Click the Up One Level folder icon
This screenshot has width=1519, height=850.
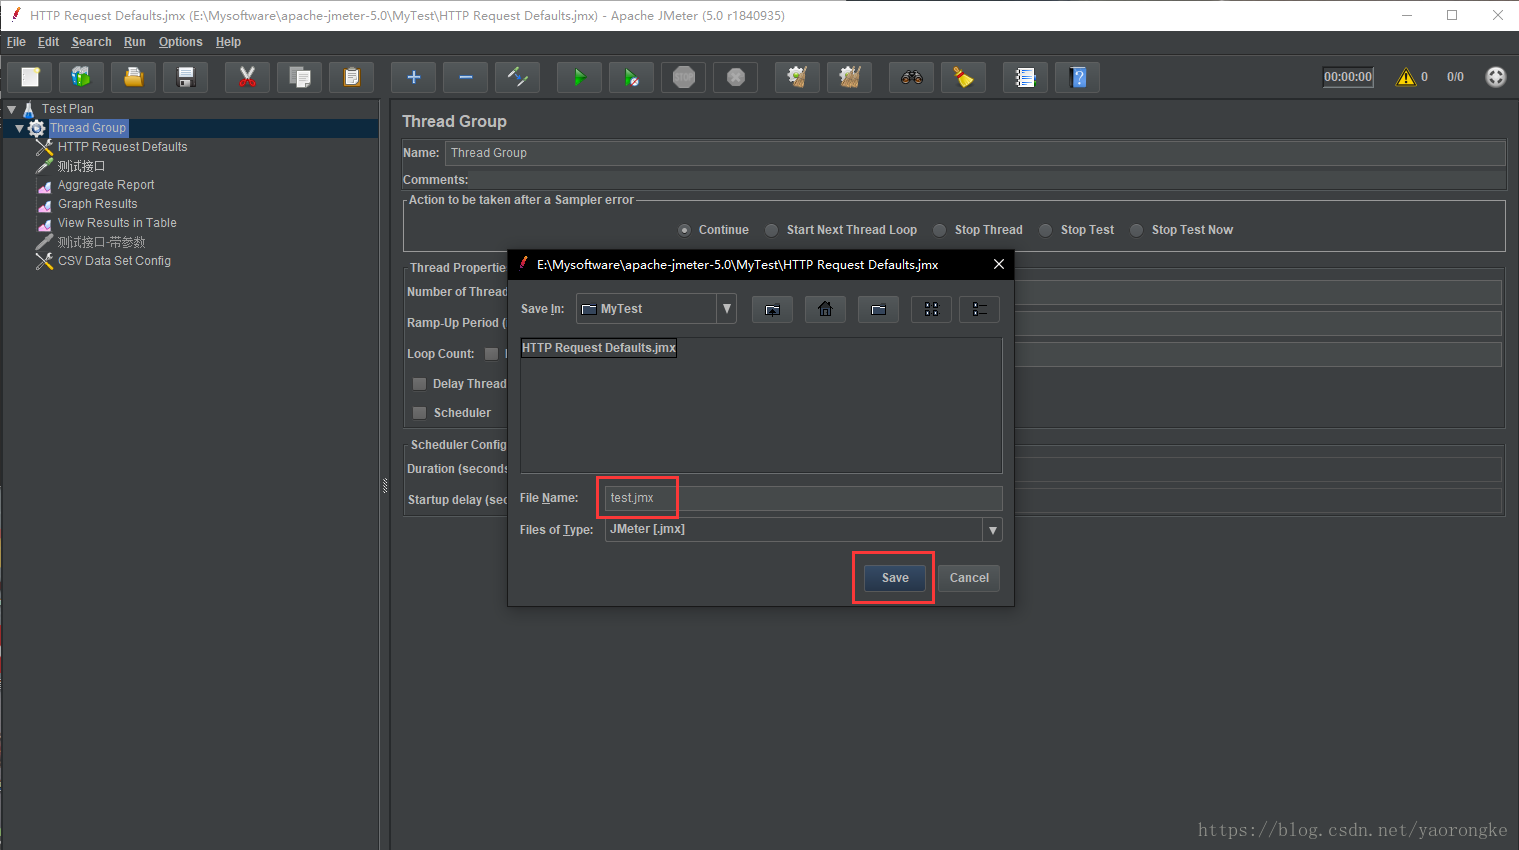pos(772,309)
